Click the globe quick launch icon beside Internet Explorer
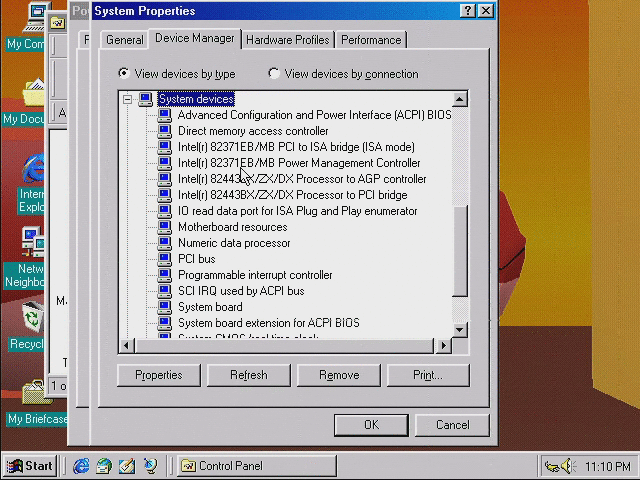The width and height of the screenshot is (640, 480). (104, 466)
